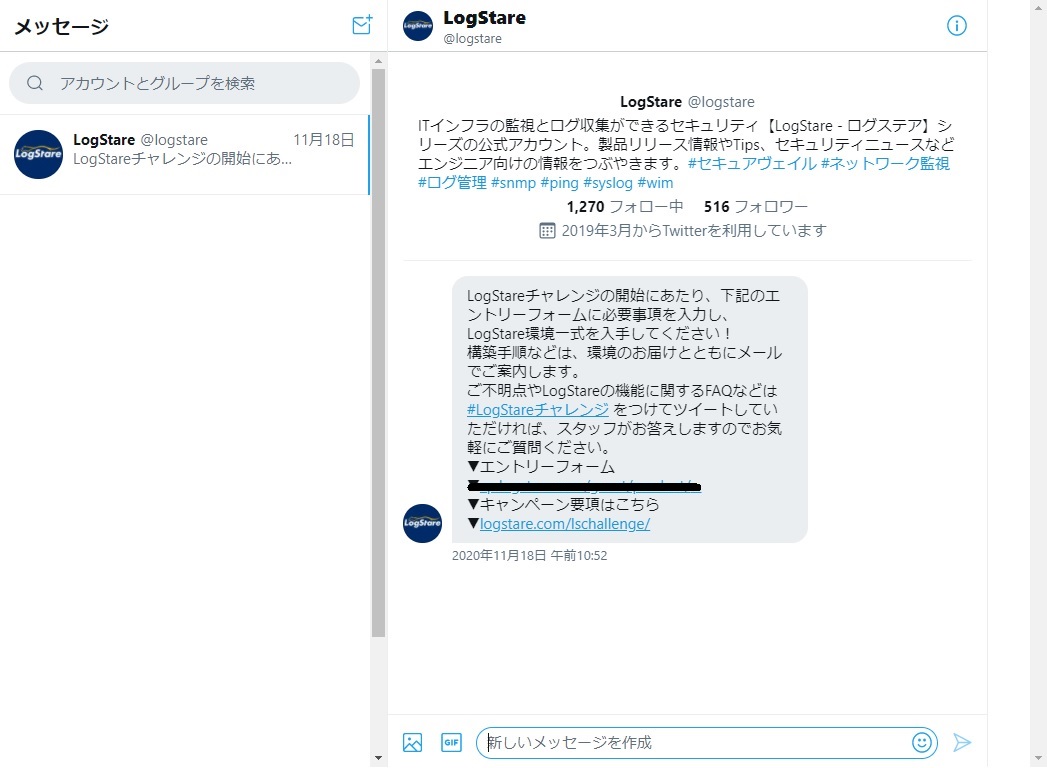Attach an image with the picture icon
This screenshot has width=1047, height=768.
pos(412,743)
